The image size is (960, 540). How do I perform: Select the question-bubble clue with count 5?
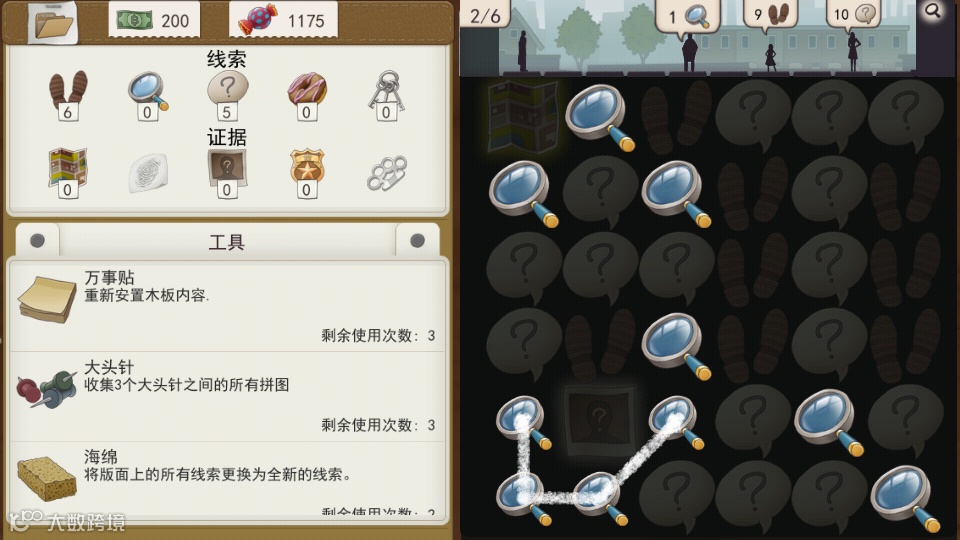tap(227, 95)
